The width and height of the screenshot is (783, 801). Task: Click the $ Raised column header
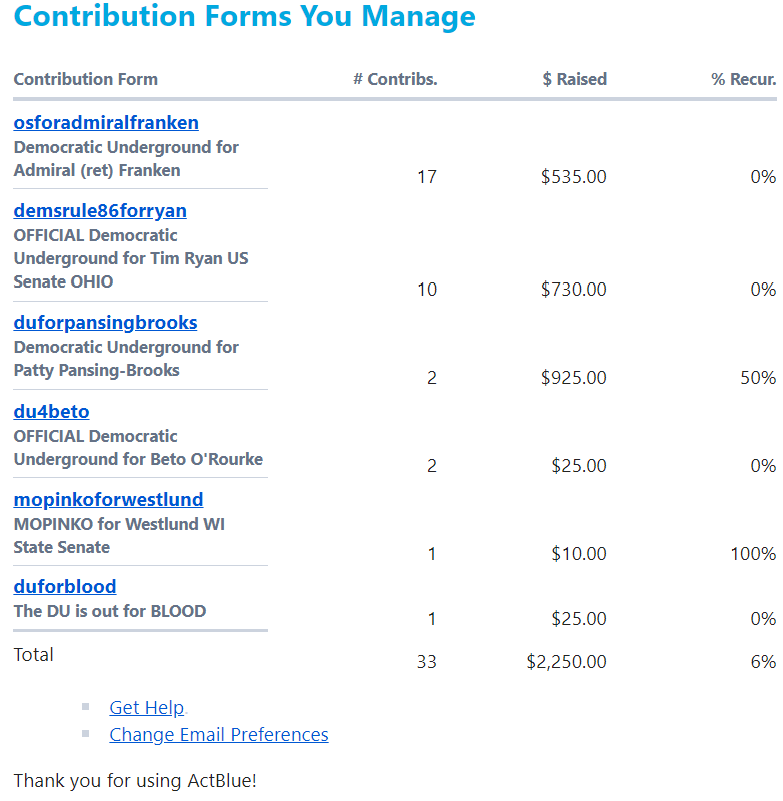point(574,80)
